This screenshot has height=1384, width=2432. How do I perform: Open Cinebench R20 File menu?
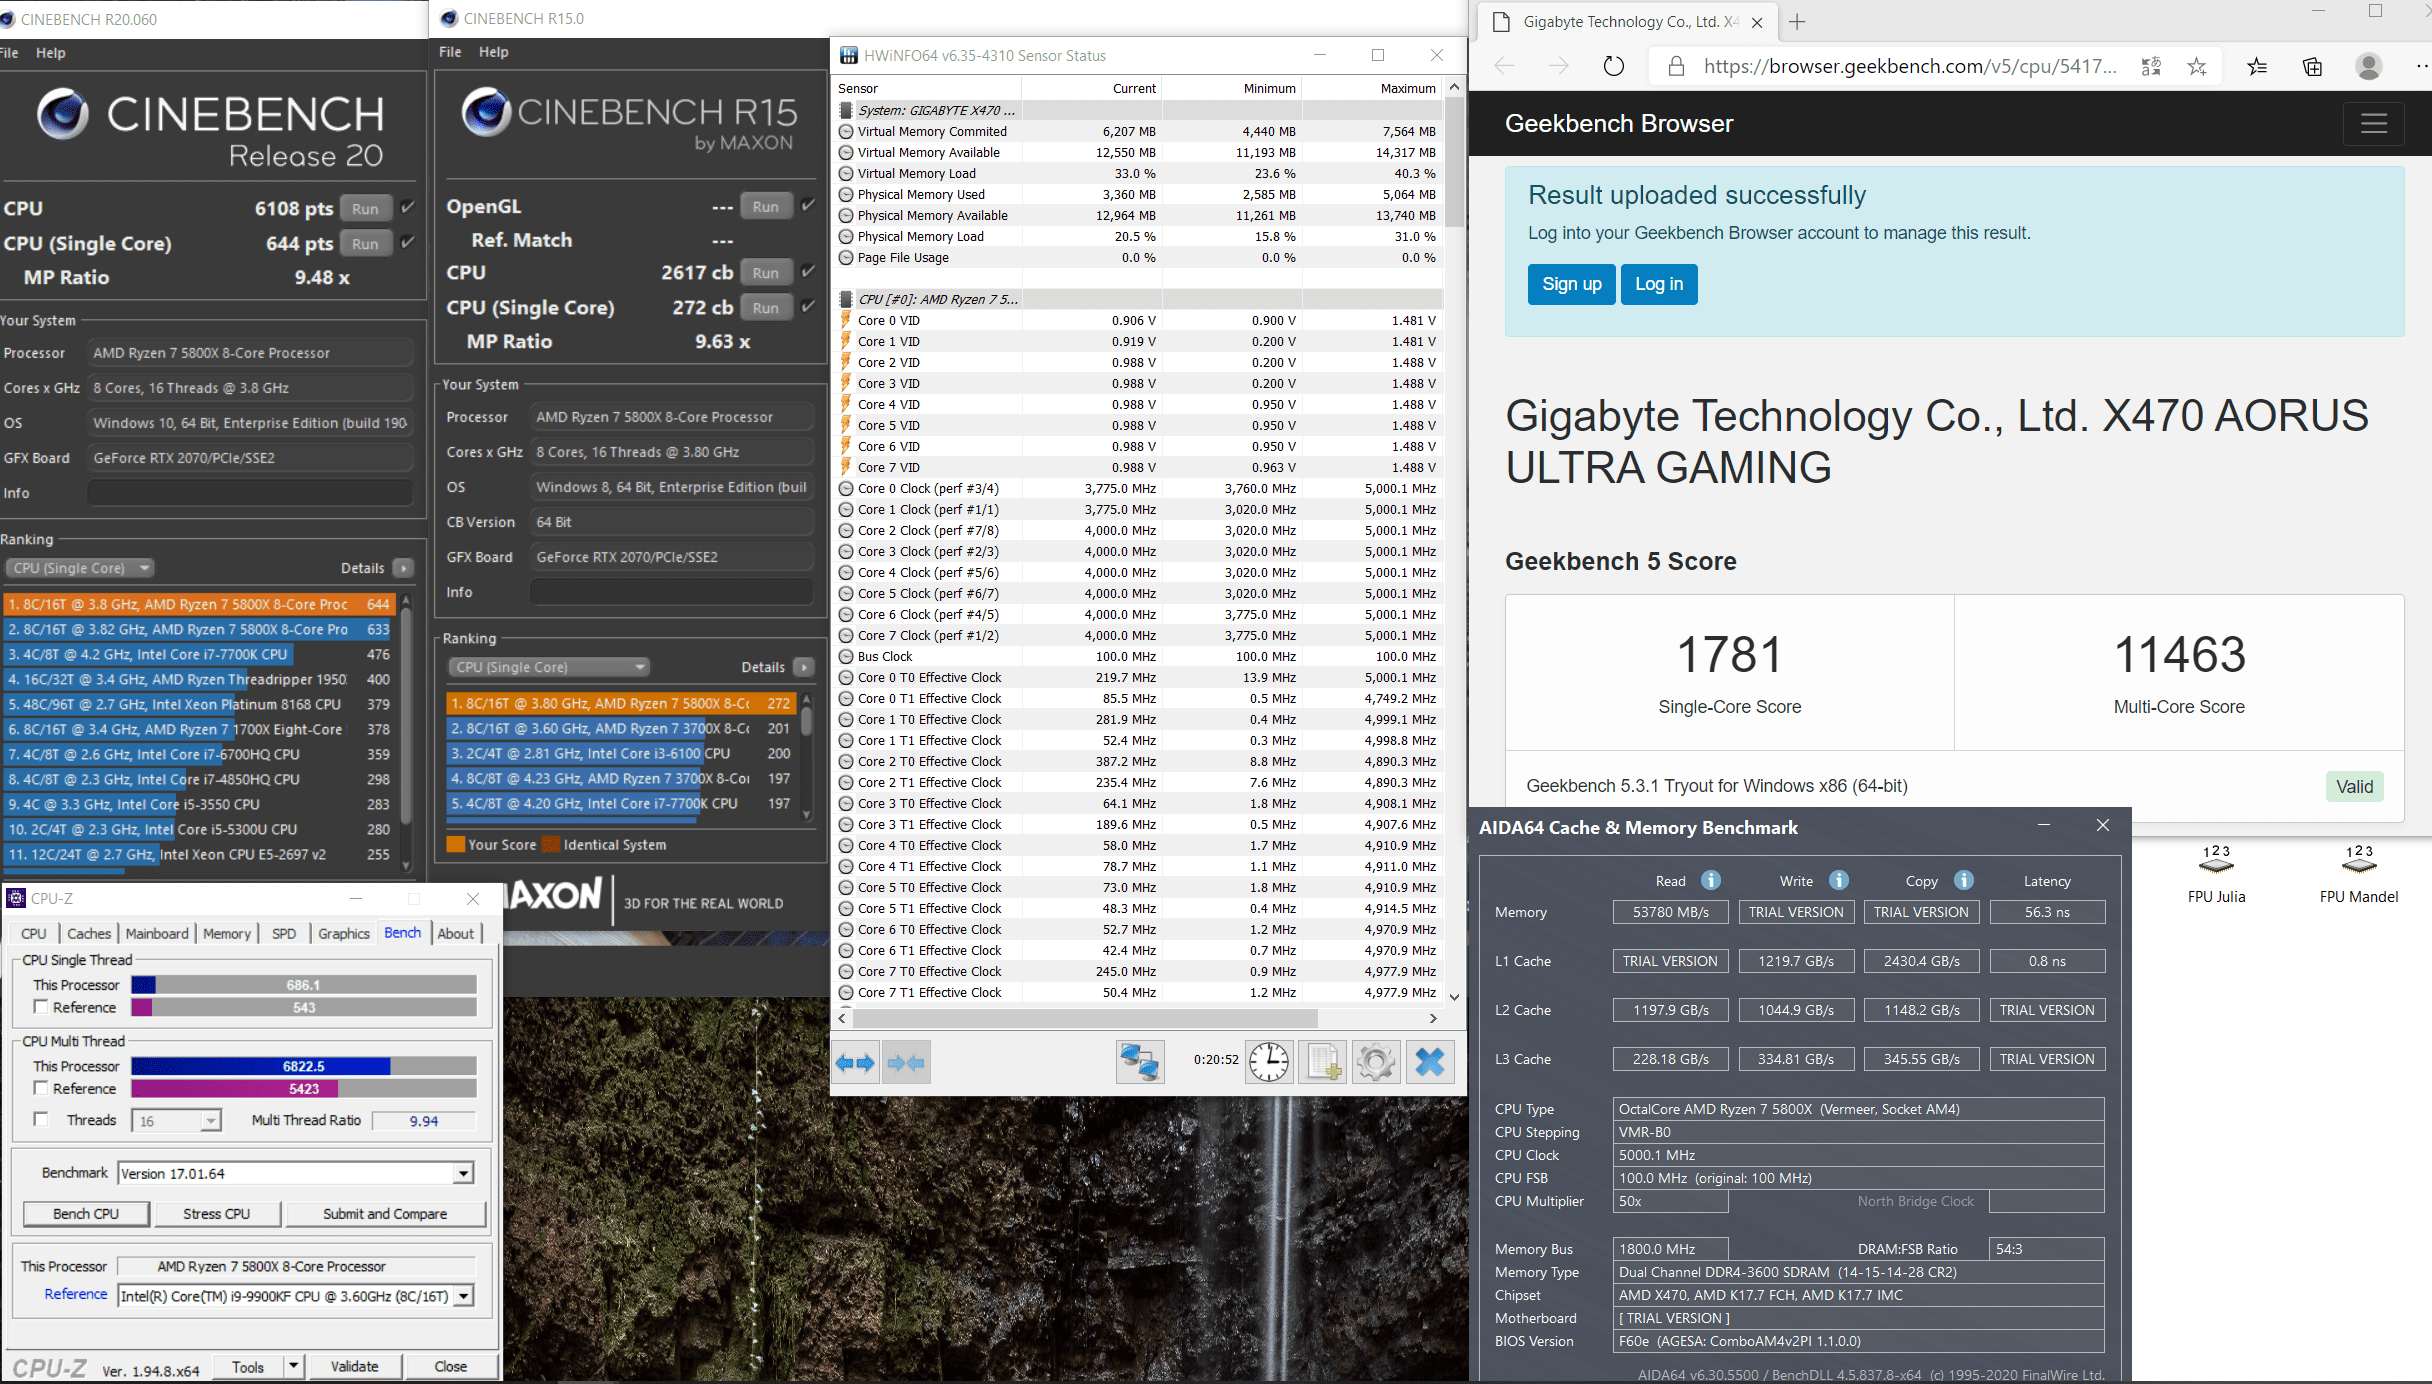(x=9, y=53)
